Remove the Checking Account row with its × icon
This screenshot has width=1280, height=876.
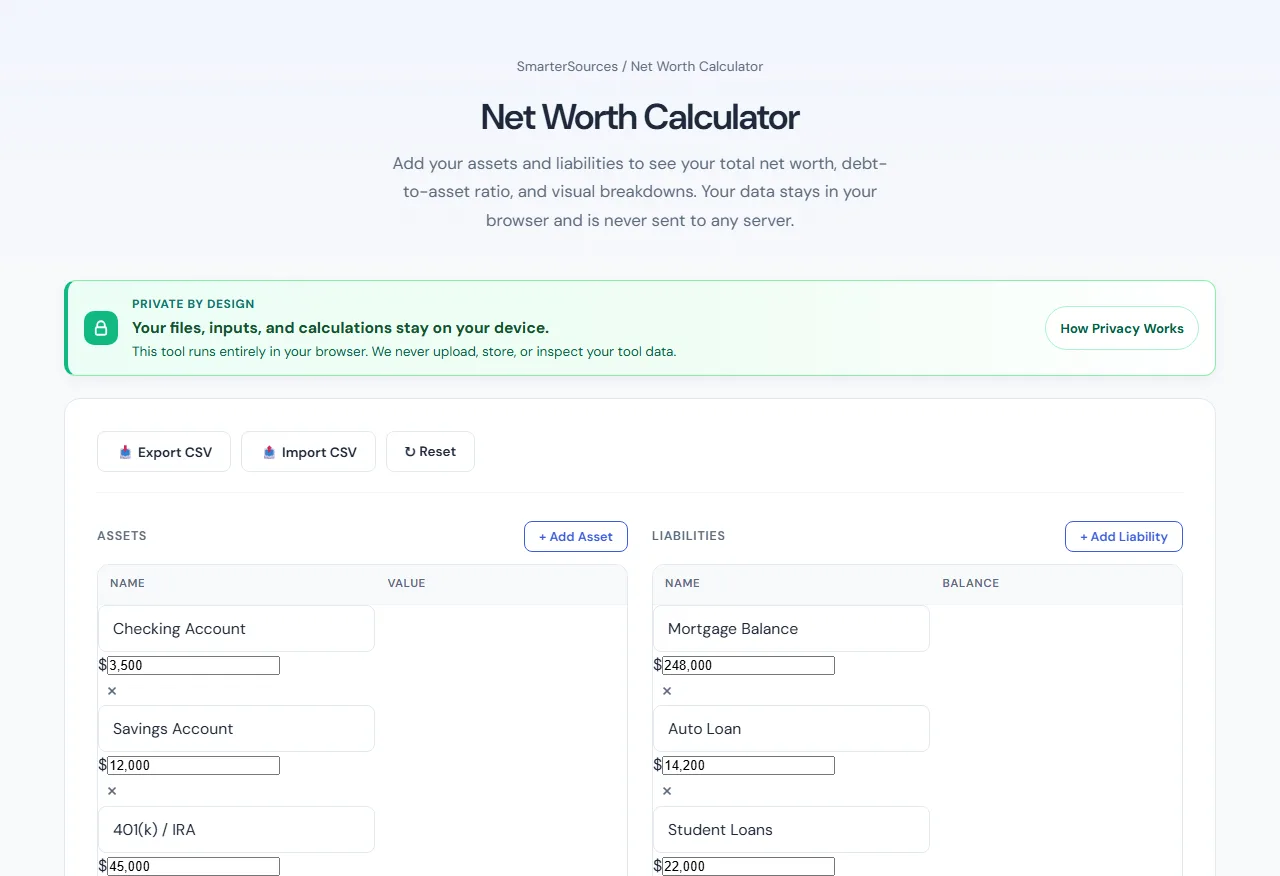click(111, 690)
